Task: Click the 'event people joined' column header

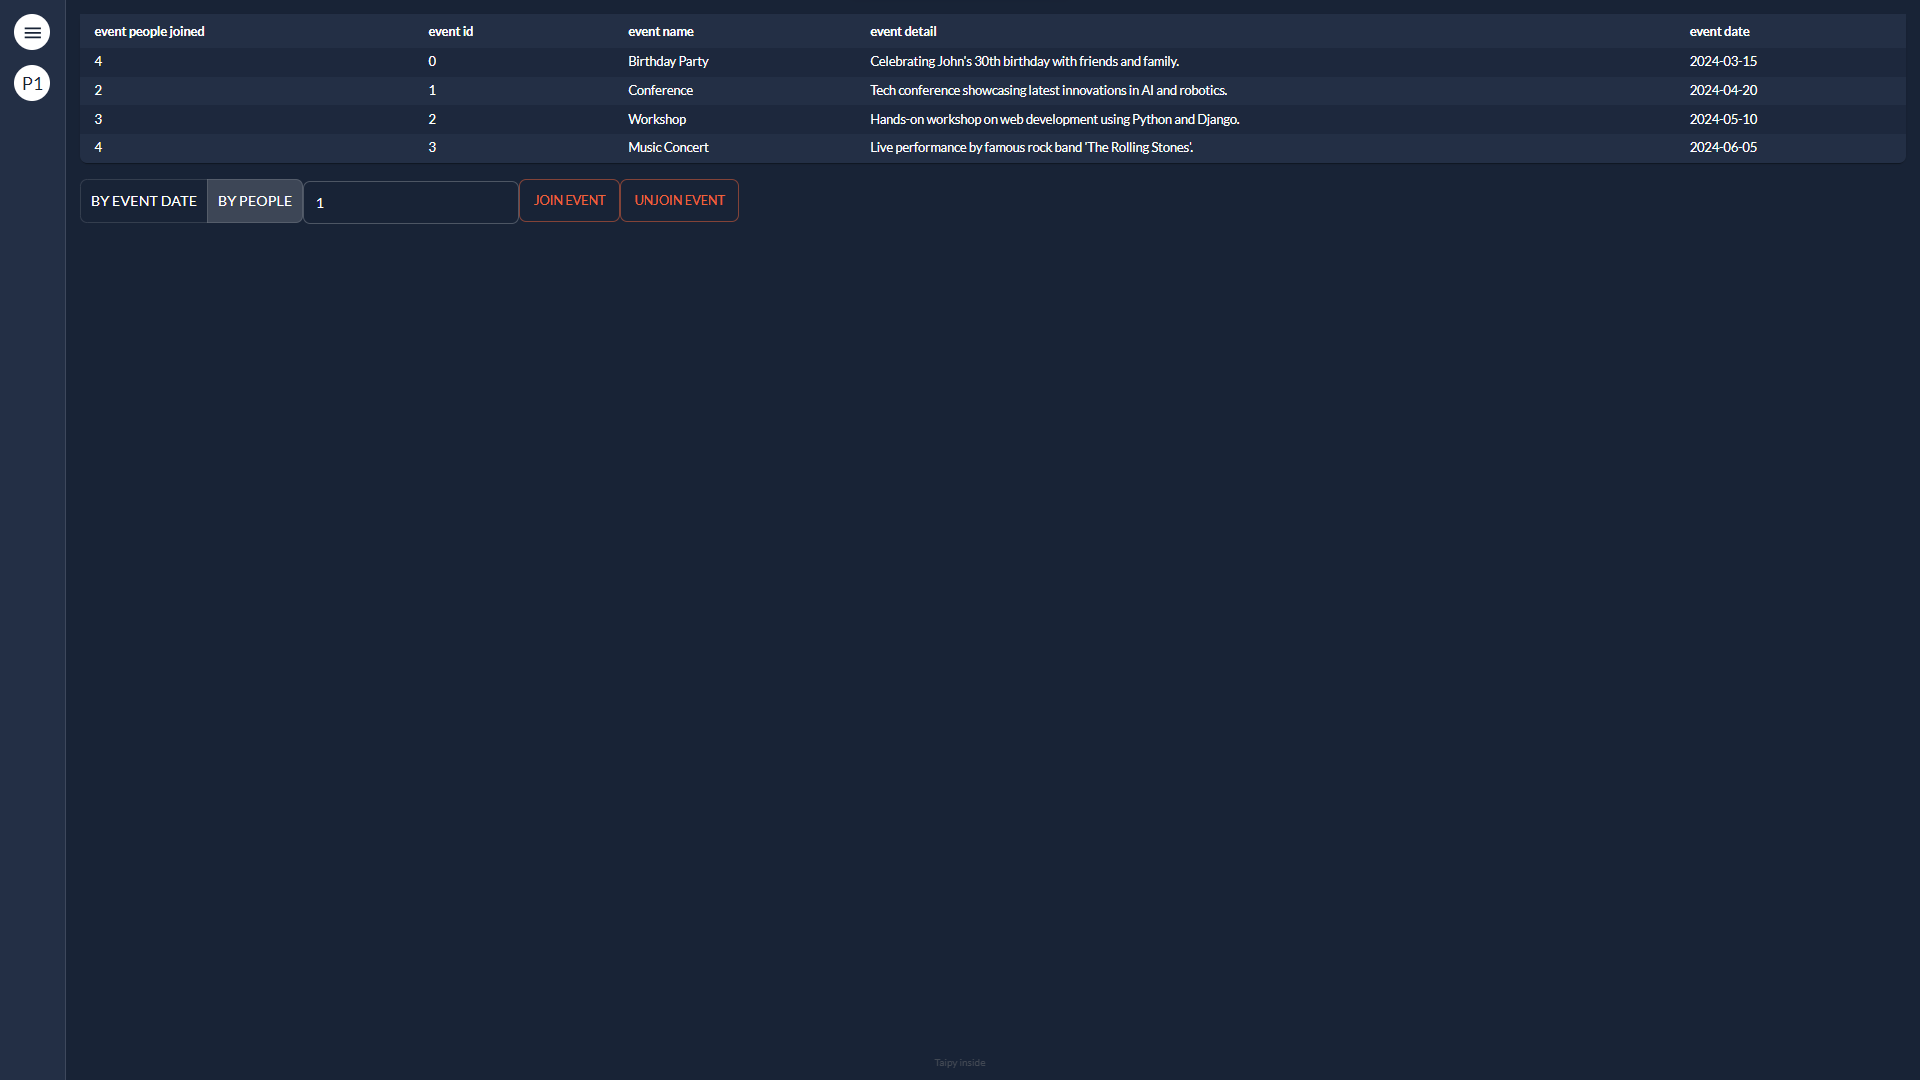Action: [x=148, y=31]
